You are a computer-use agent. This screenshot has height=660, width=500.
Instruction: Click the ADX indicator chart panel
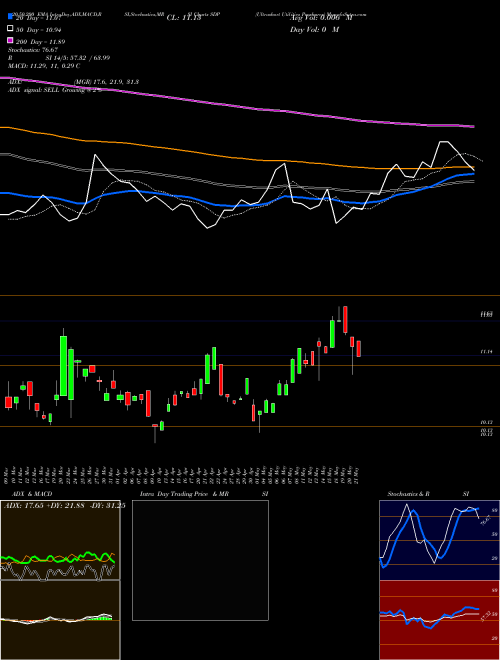pyautogui.click(x=60, y=540)
